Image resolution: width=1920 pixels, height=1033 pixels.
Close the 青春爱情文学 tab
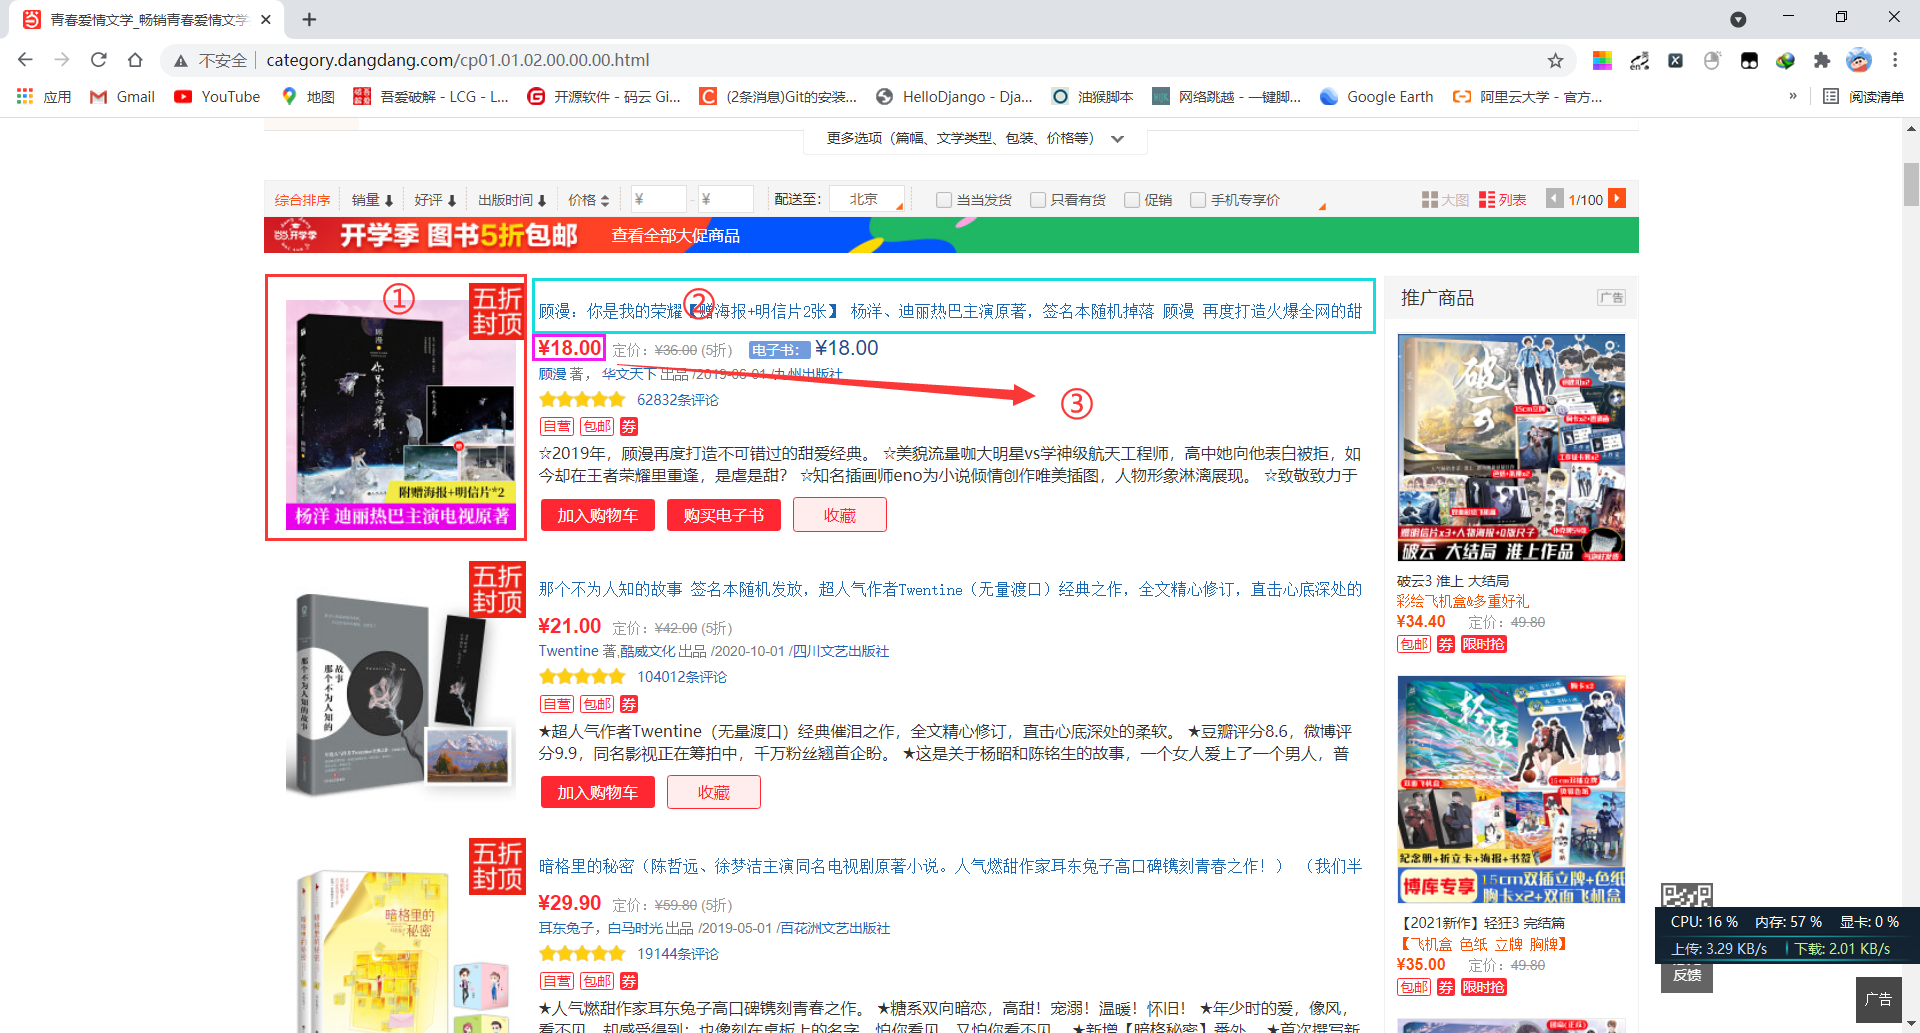(x=266, y=19)
